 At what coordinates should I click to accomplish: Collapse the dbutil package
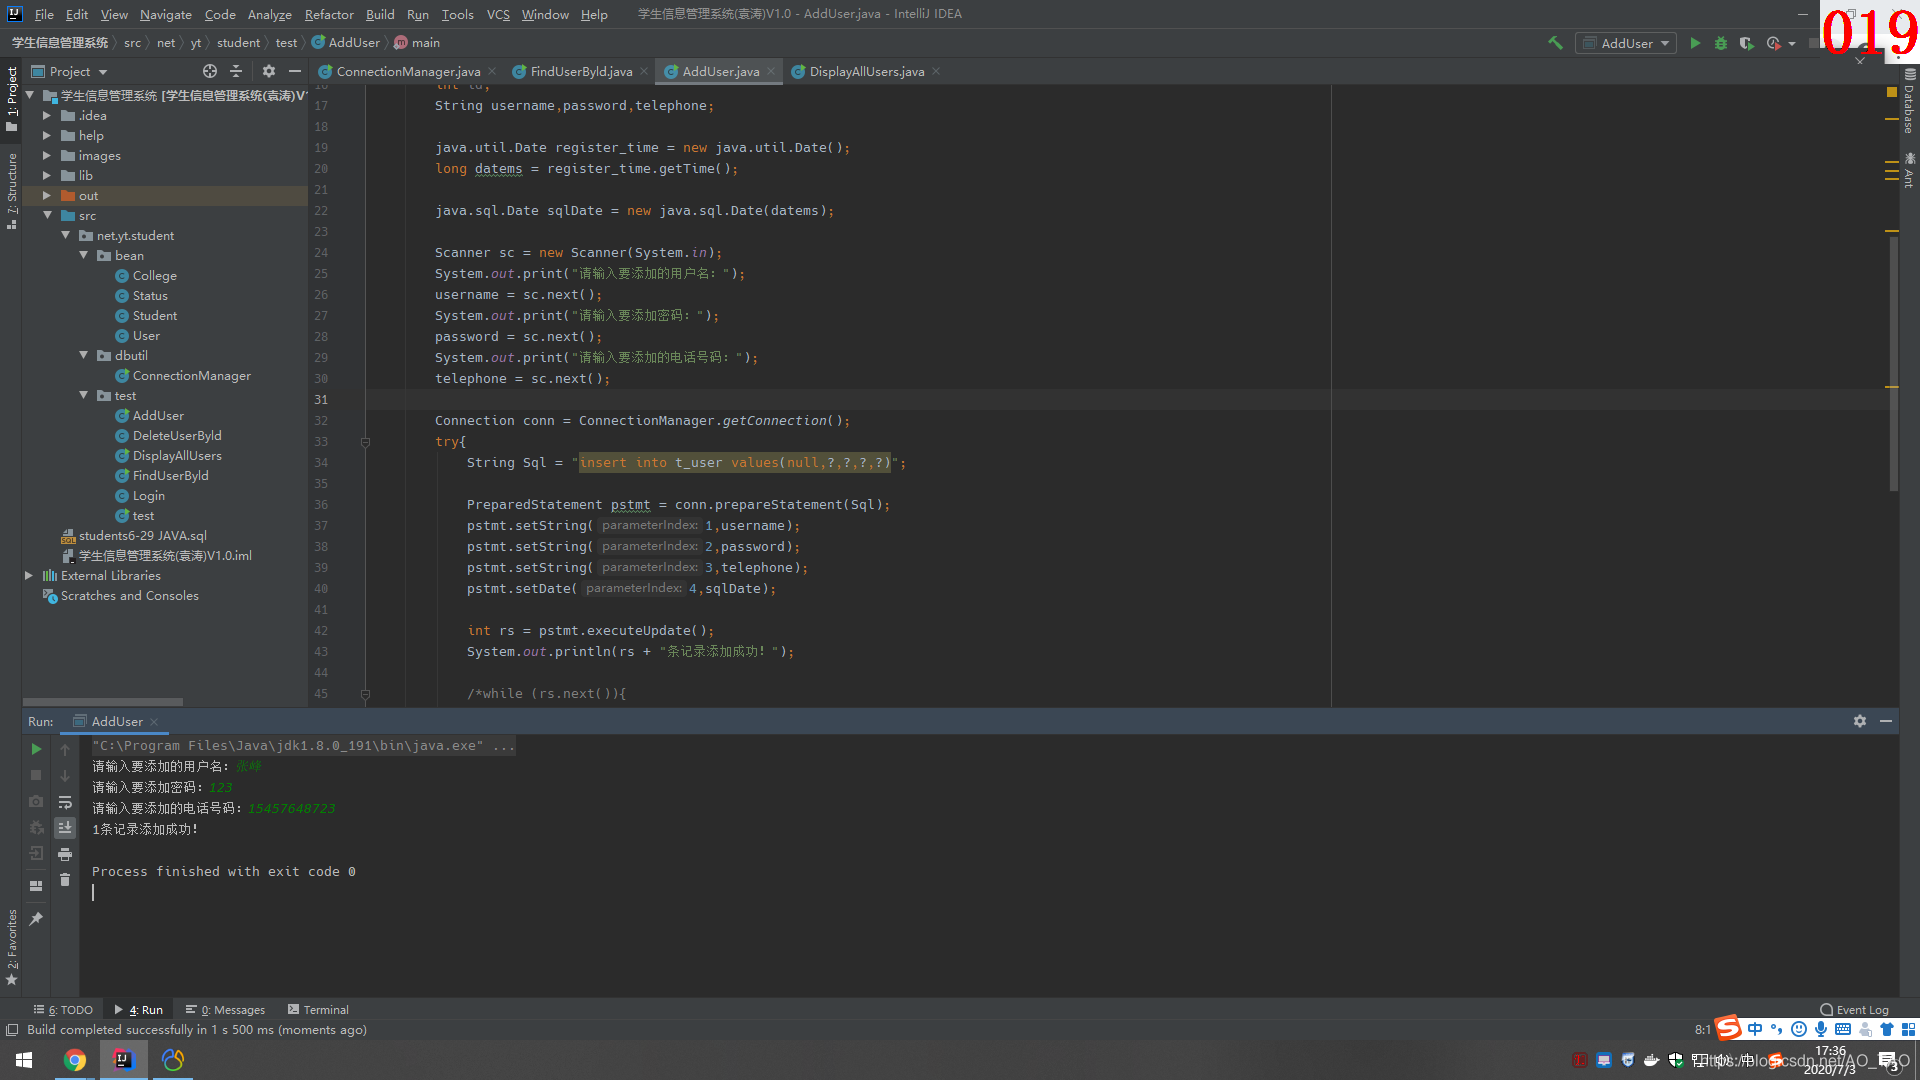(83, 355)
